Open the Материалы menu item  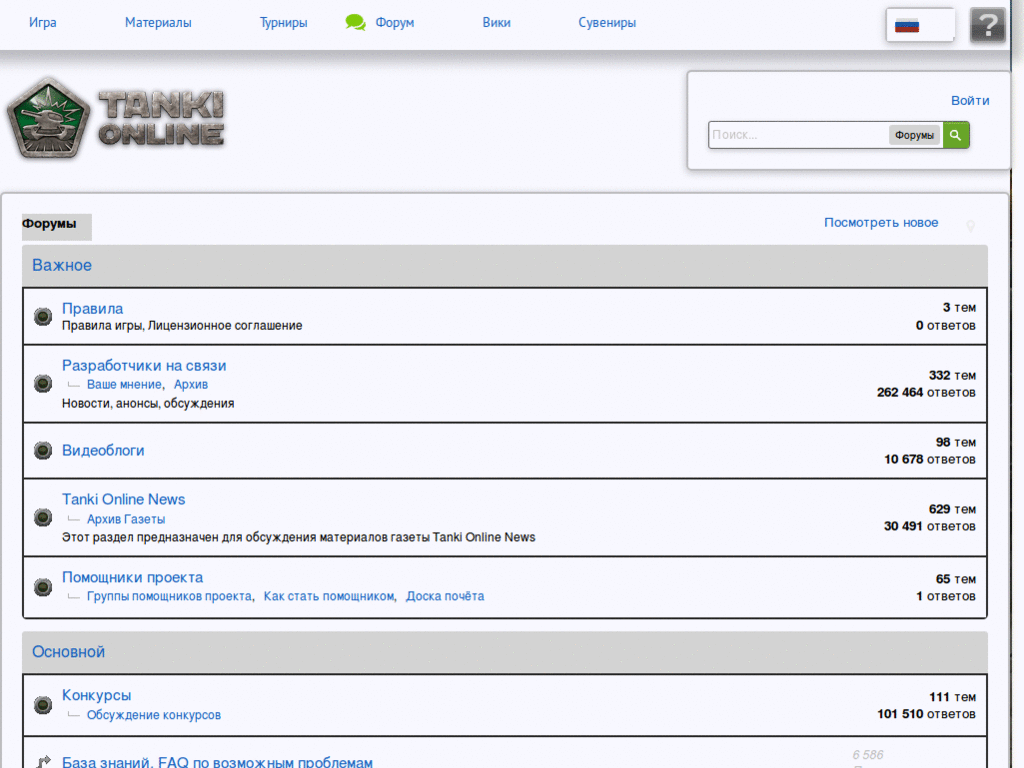(x=158, y=23)
